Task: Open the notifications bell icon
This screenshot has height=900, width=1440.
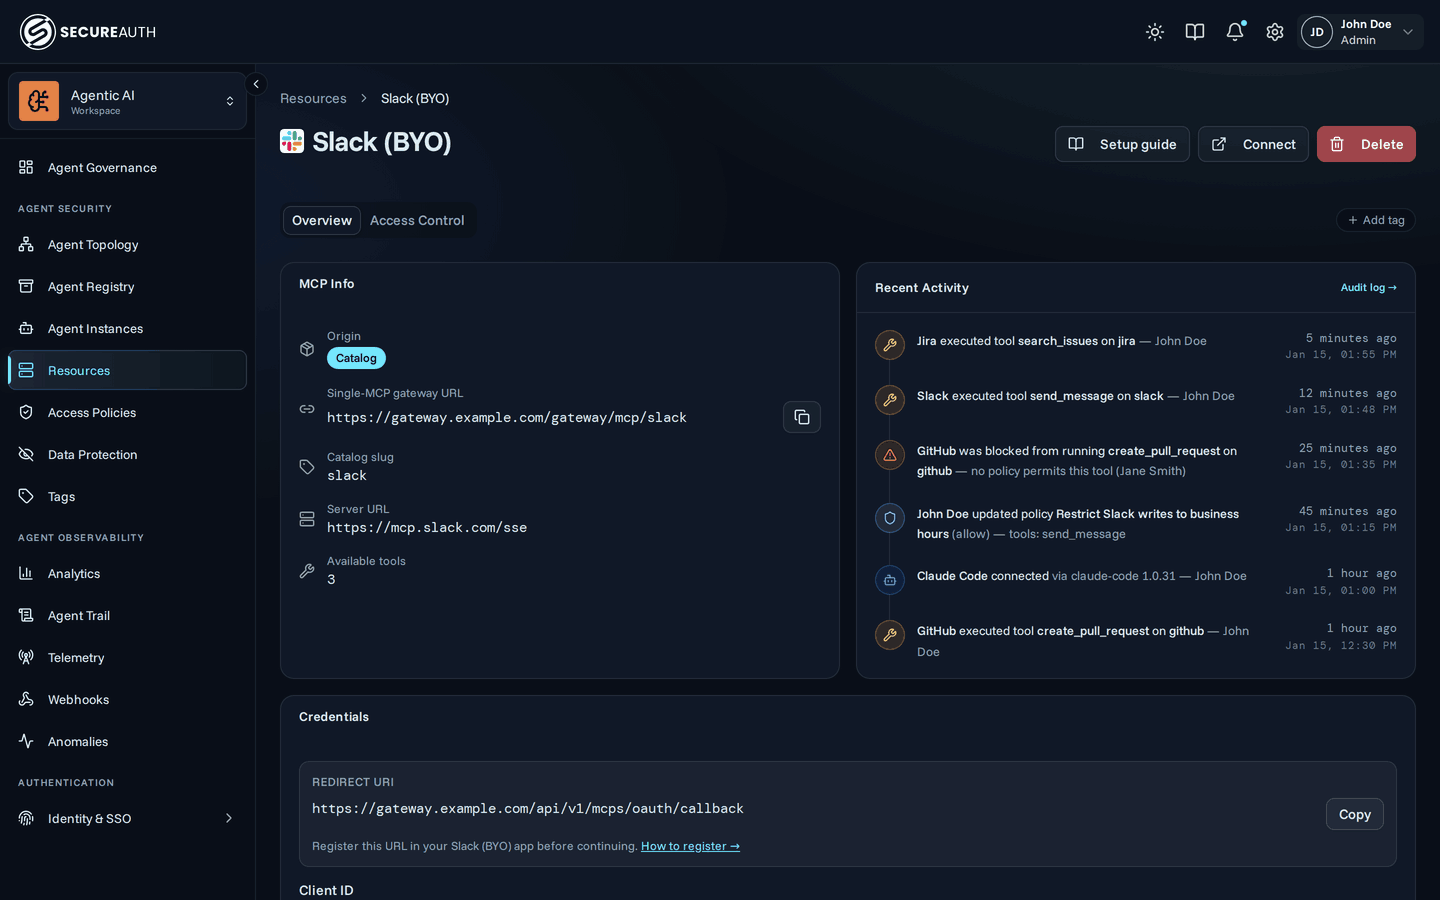Action: 1235,32
